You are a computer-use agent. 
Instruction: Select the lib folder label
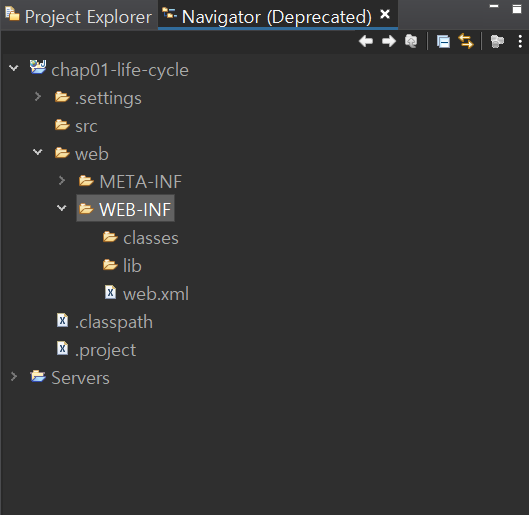click(132, 265)
